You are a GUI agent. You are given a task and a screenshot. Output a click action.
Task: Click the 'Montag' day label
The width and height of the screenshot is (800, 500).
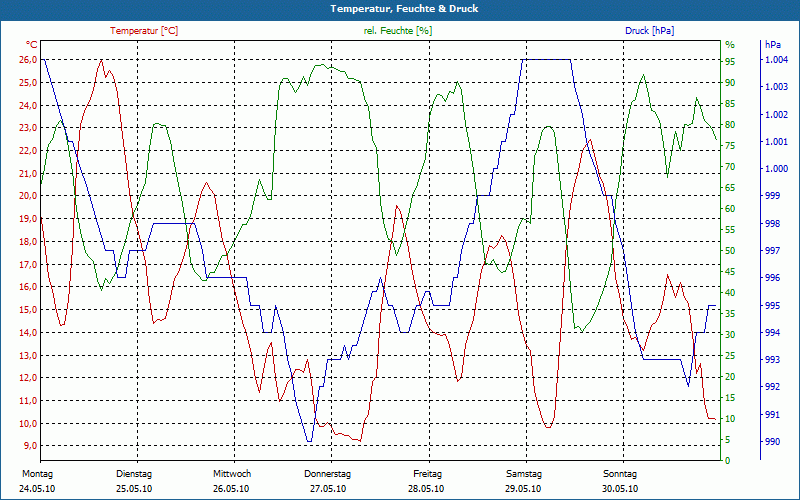click(x=37, y=474)
